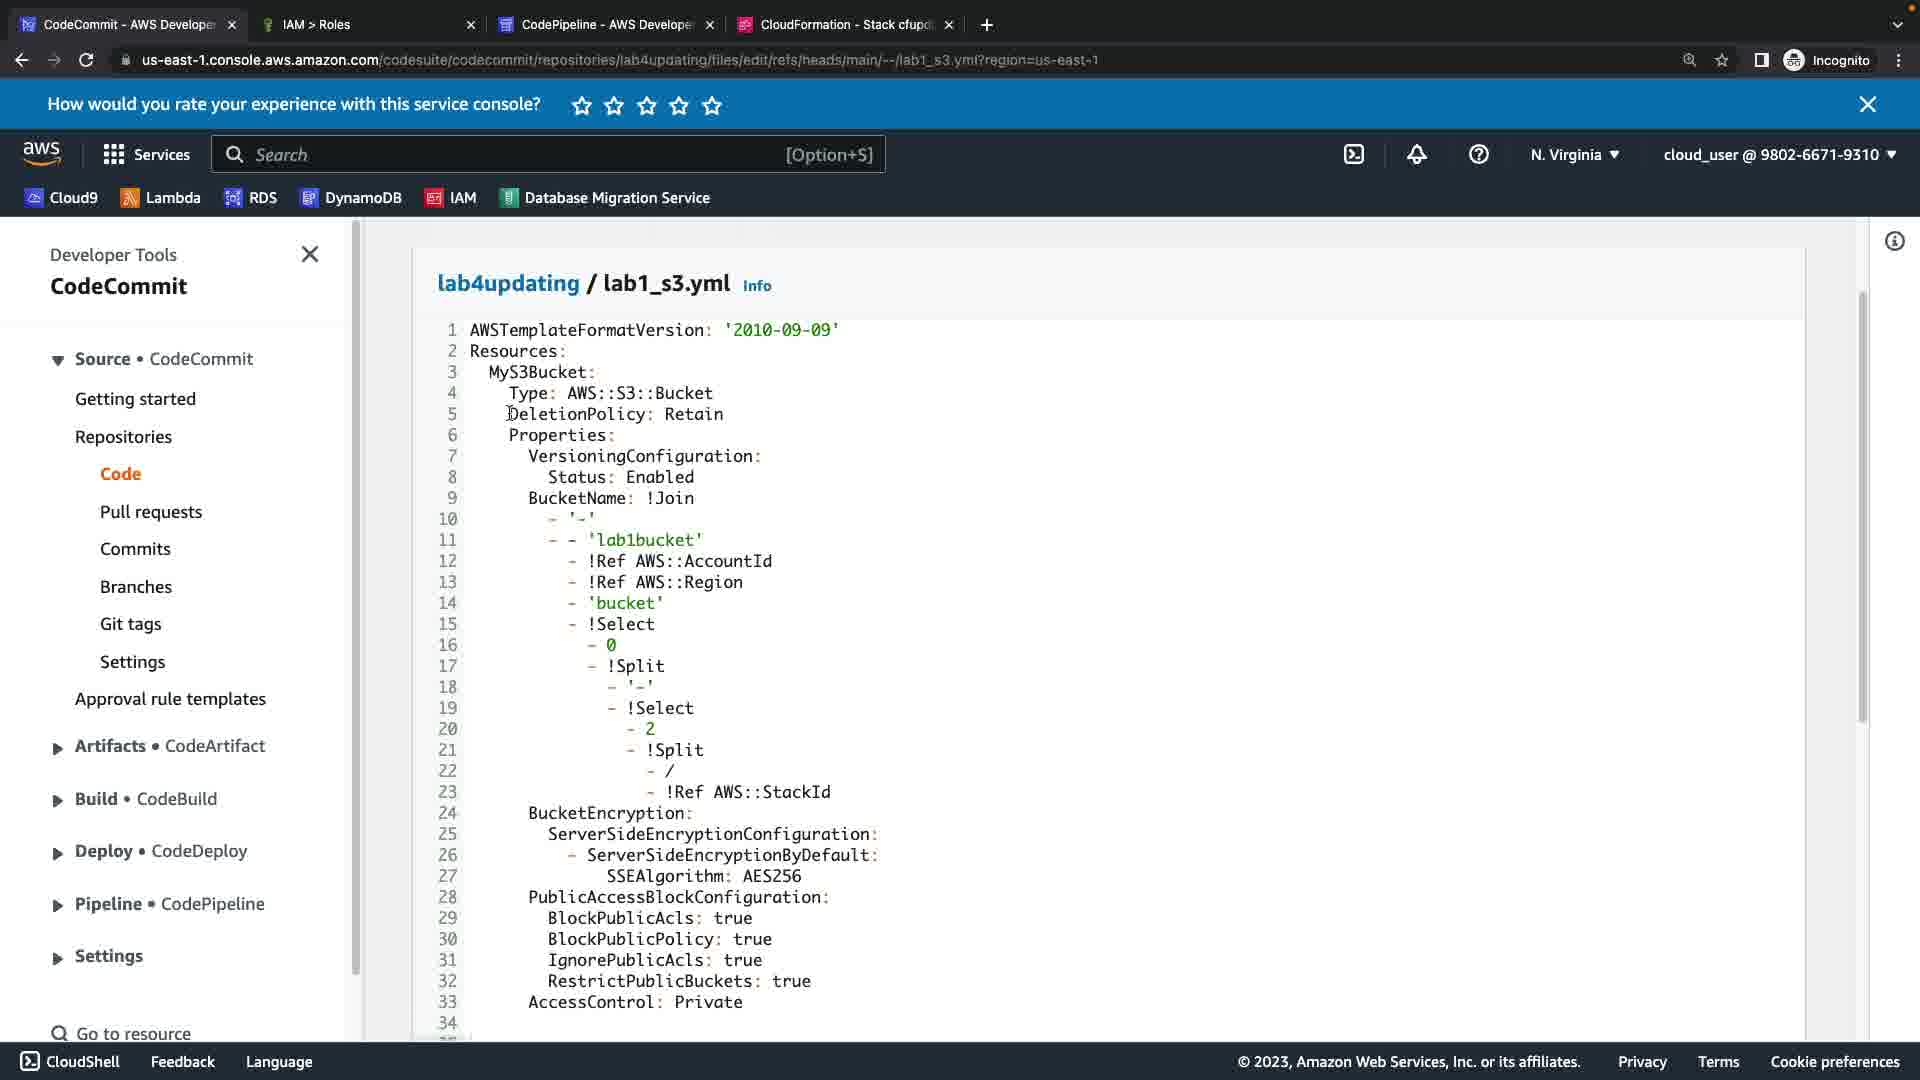Viewport: 1920px width, 1080px height.
Task: Open the Cloud9 shortcut in favorites bar
Action: coord(62,198)
